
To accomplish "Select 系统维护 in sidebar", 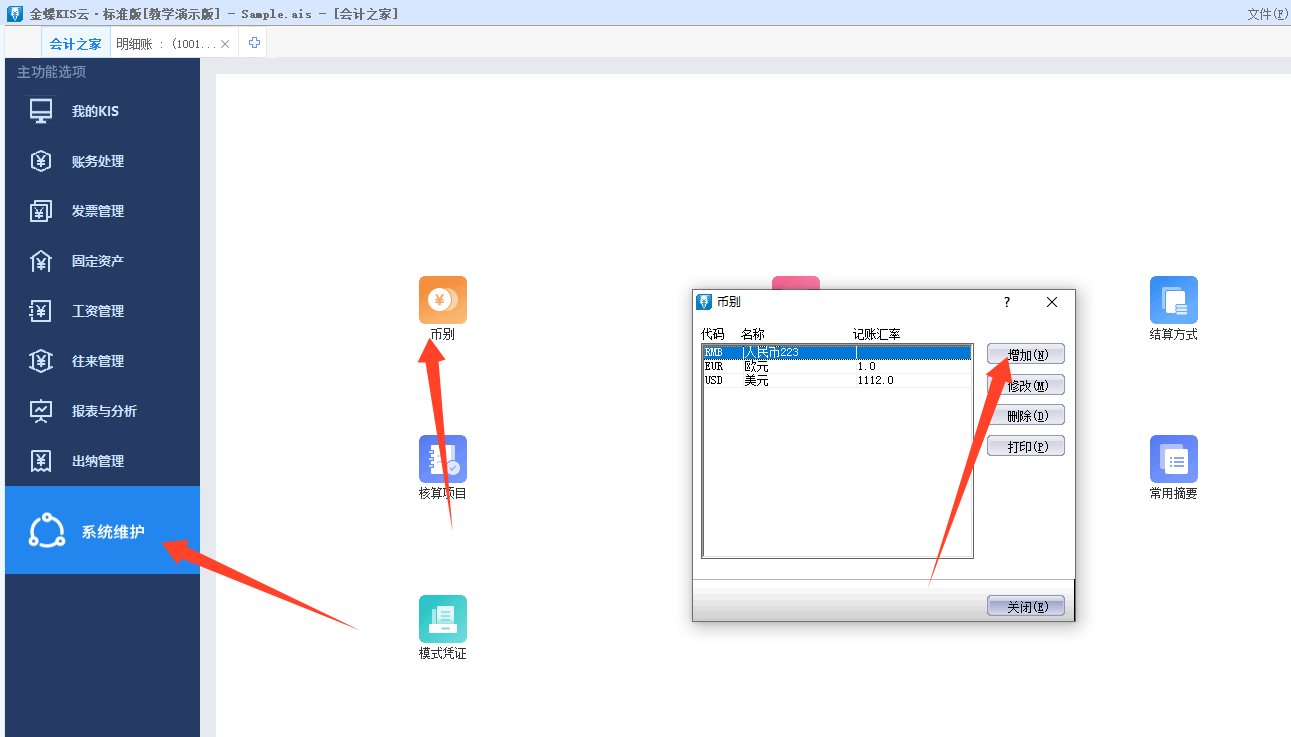I will (x=102, y=530).
